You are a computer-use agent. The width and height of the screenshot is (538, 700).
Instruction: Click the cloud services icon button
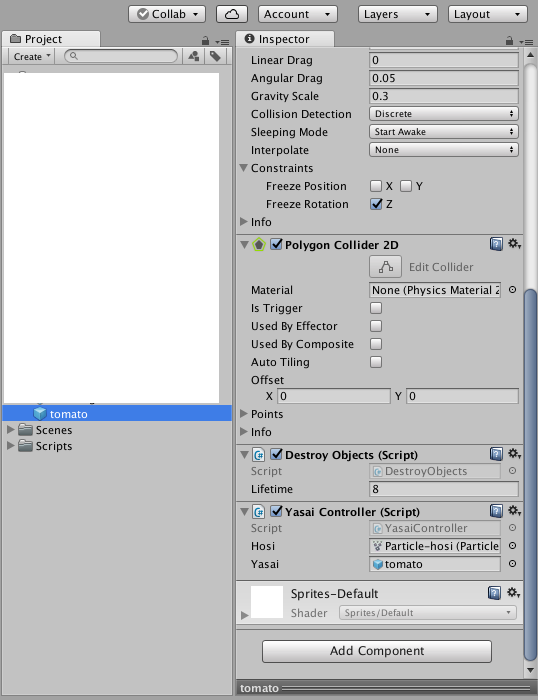pos(232,14)
